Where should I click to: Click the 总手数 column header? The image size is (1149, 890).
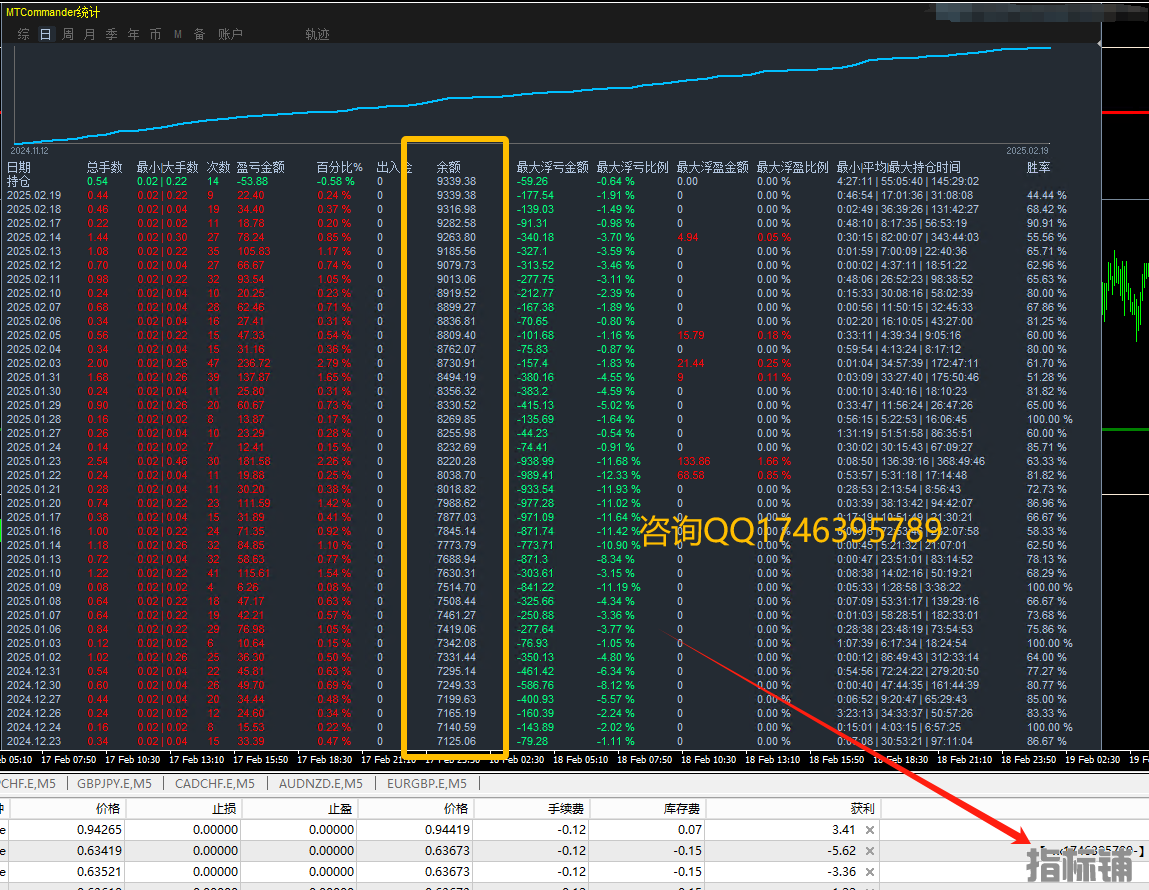tap(105, 168)
